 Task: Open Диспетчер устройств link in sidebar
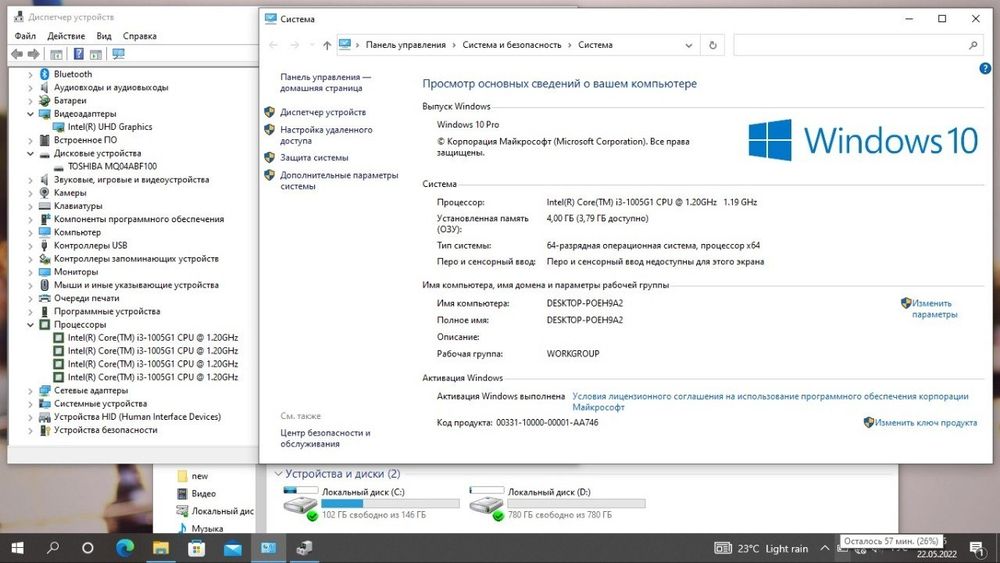(323, 112)
